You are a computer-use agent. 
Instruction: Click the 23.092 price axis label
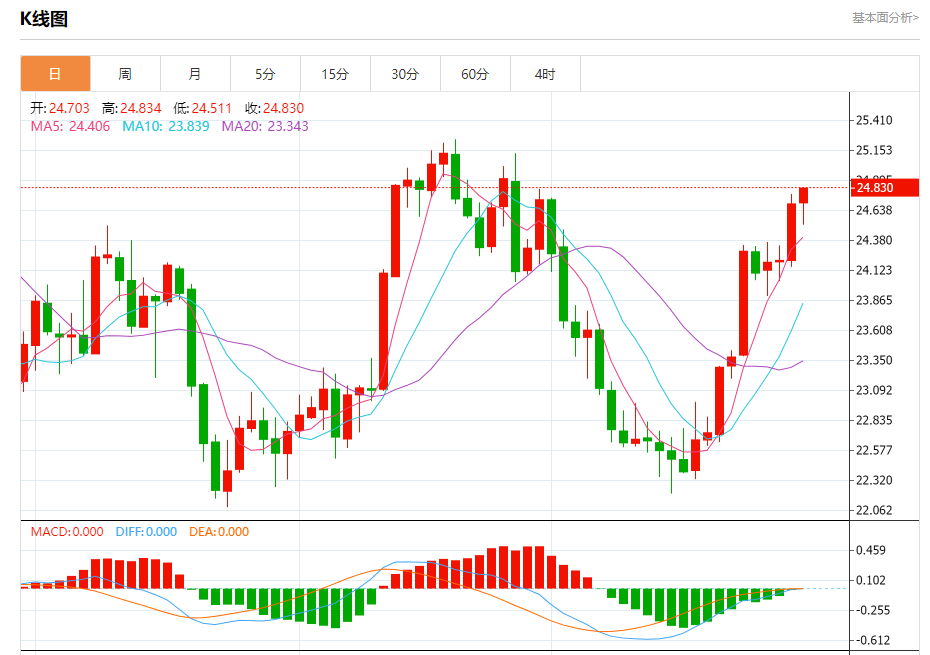coord(874,390)
